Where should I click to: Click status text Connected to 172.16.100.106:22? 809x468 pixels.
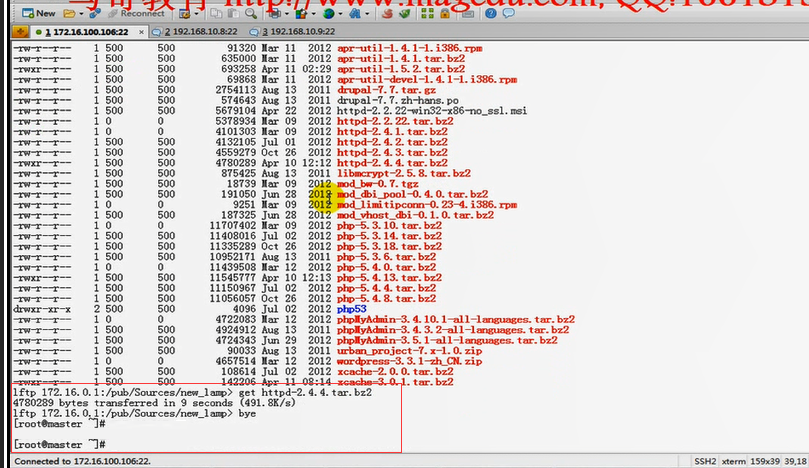[83, 461]
